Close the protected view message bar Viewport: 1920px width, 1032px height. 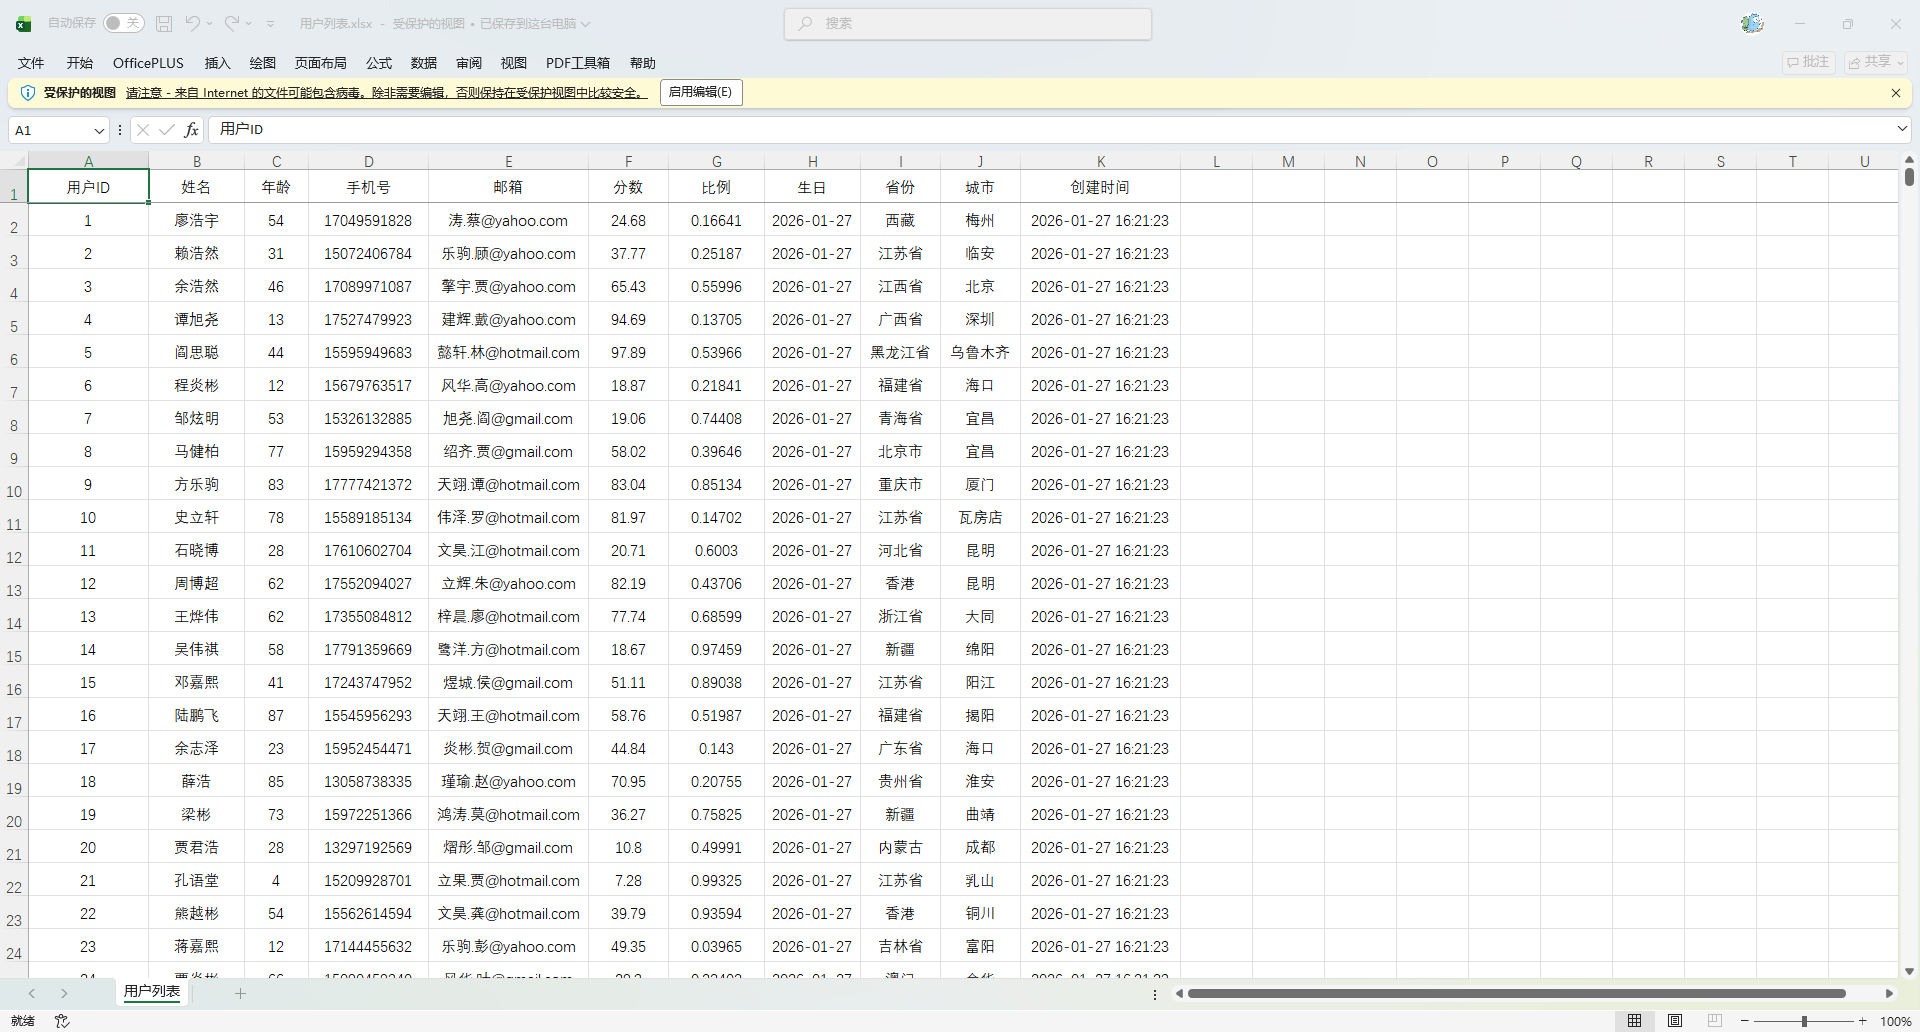[1895, 93]
